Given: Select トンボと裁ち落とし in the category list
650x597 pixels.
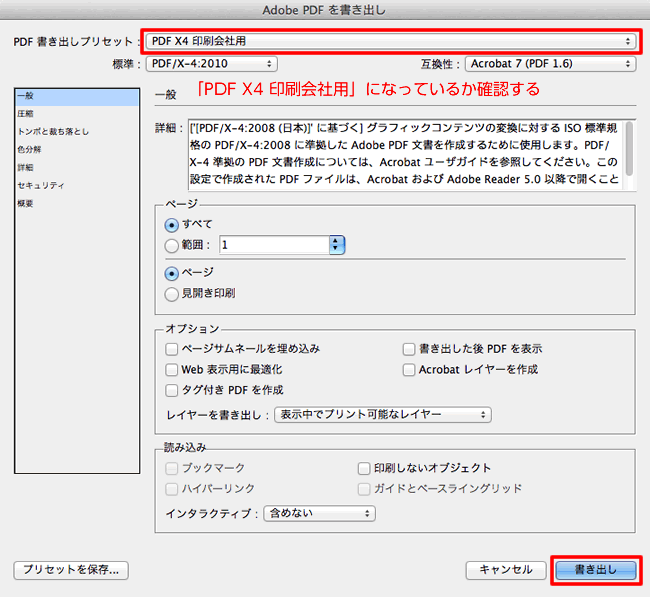Looking at the screenshot, I should click(x=77, y=132).
